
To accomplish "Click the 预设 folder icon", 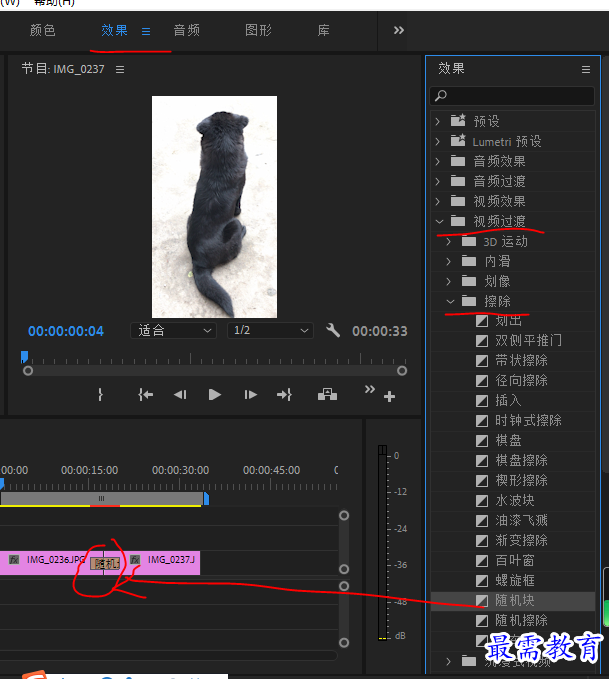I will tap(458, 120).
